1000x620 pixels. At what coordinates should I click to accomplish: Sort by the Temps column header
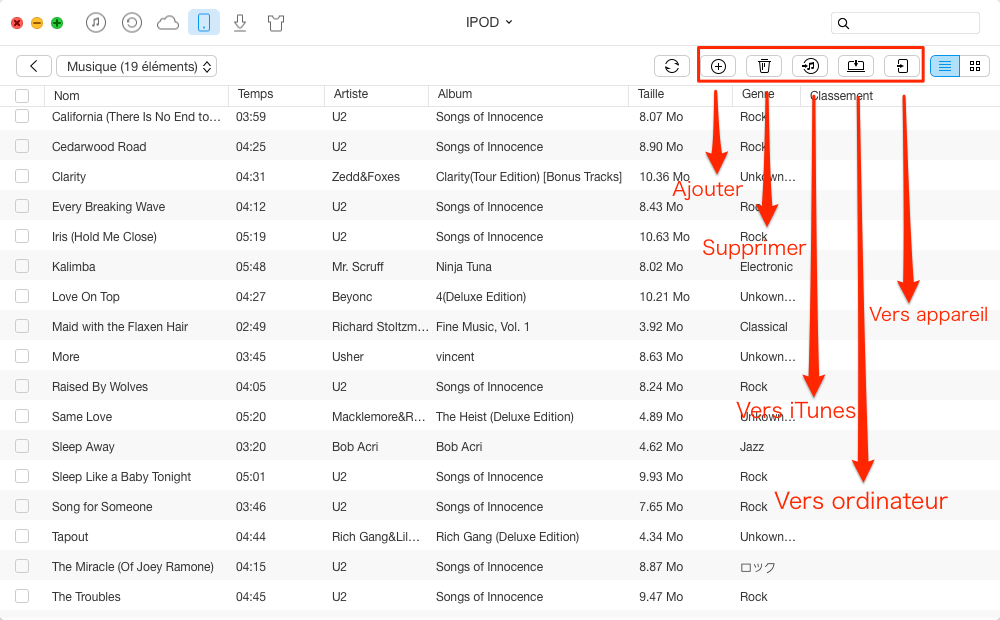pyautogui.click(x=255, y=94)
